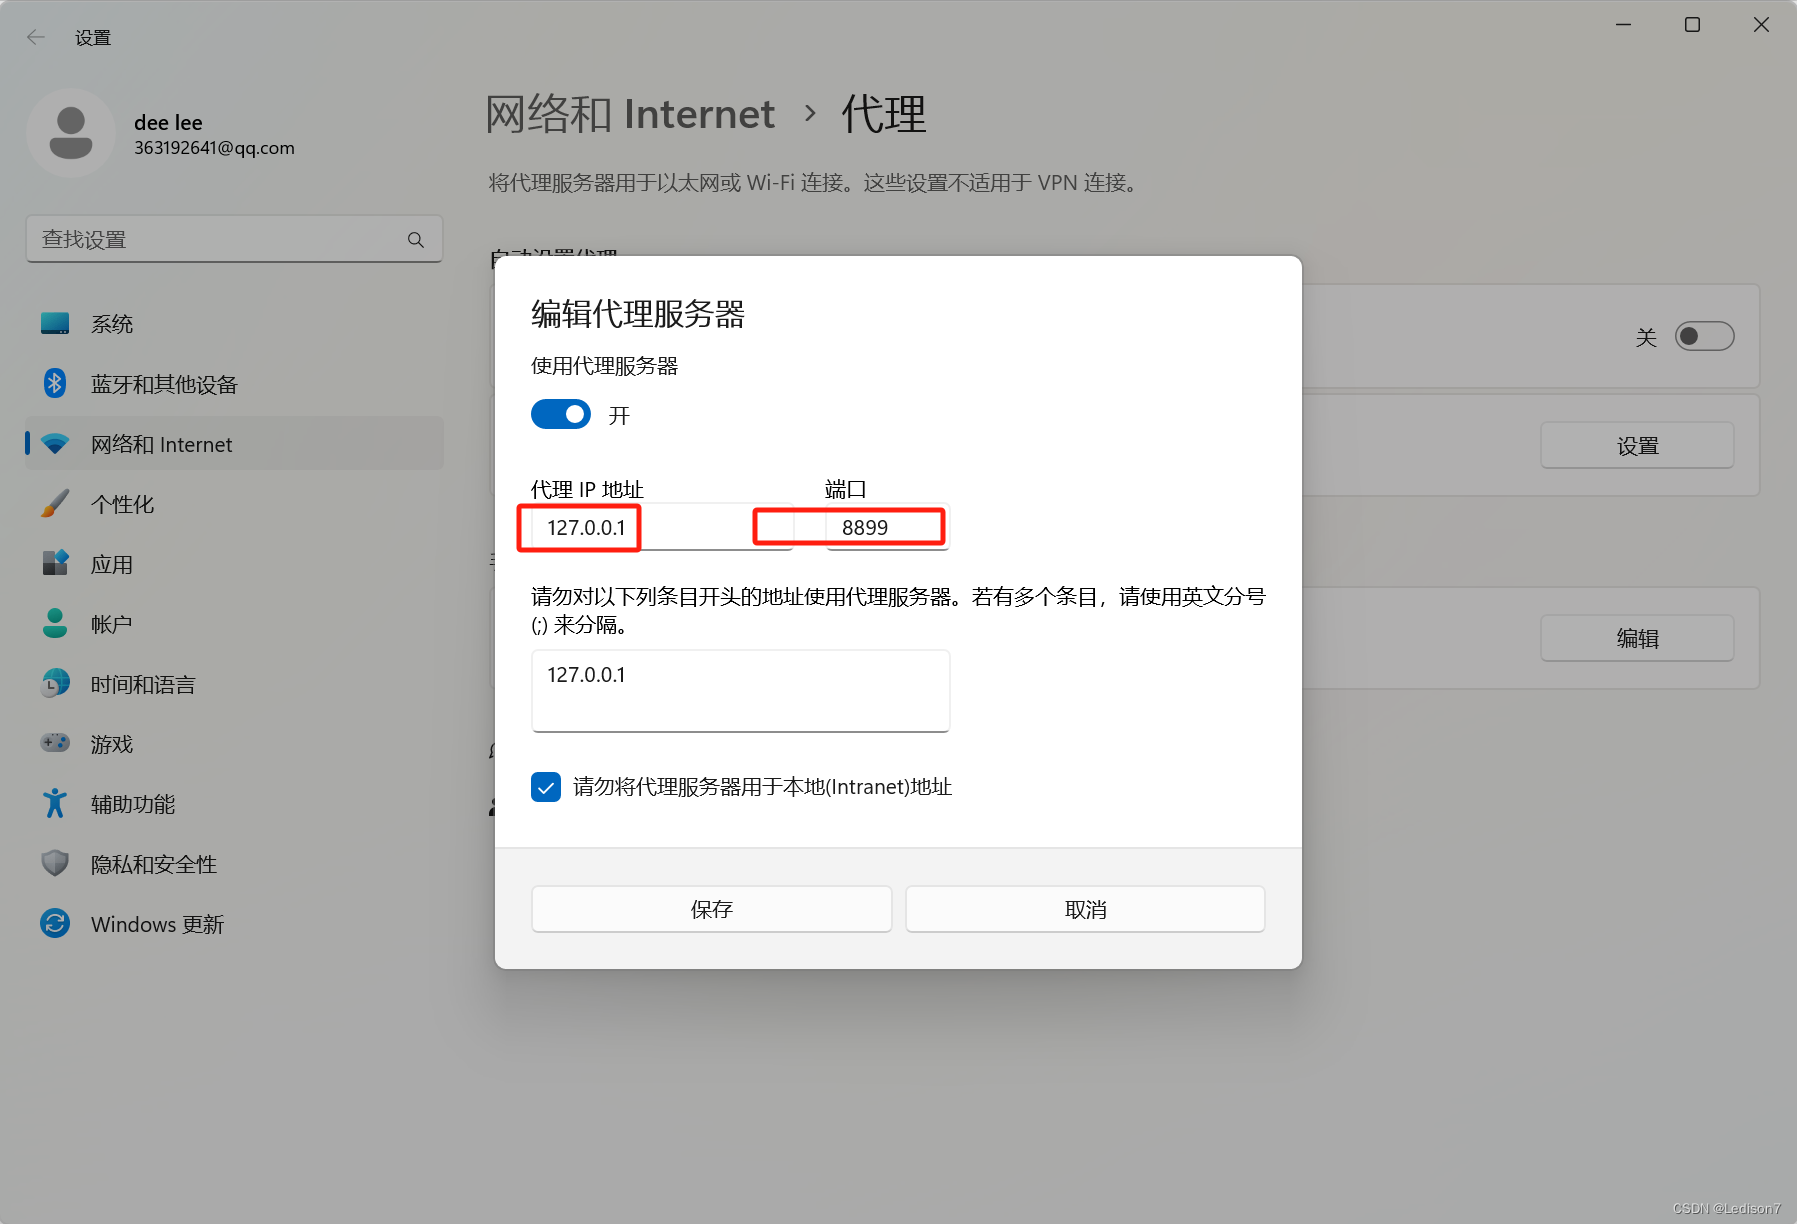This screenshot has width=1797, height=1224.
Task: Open 应用 category
Action: [x=234, y=564]
